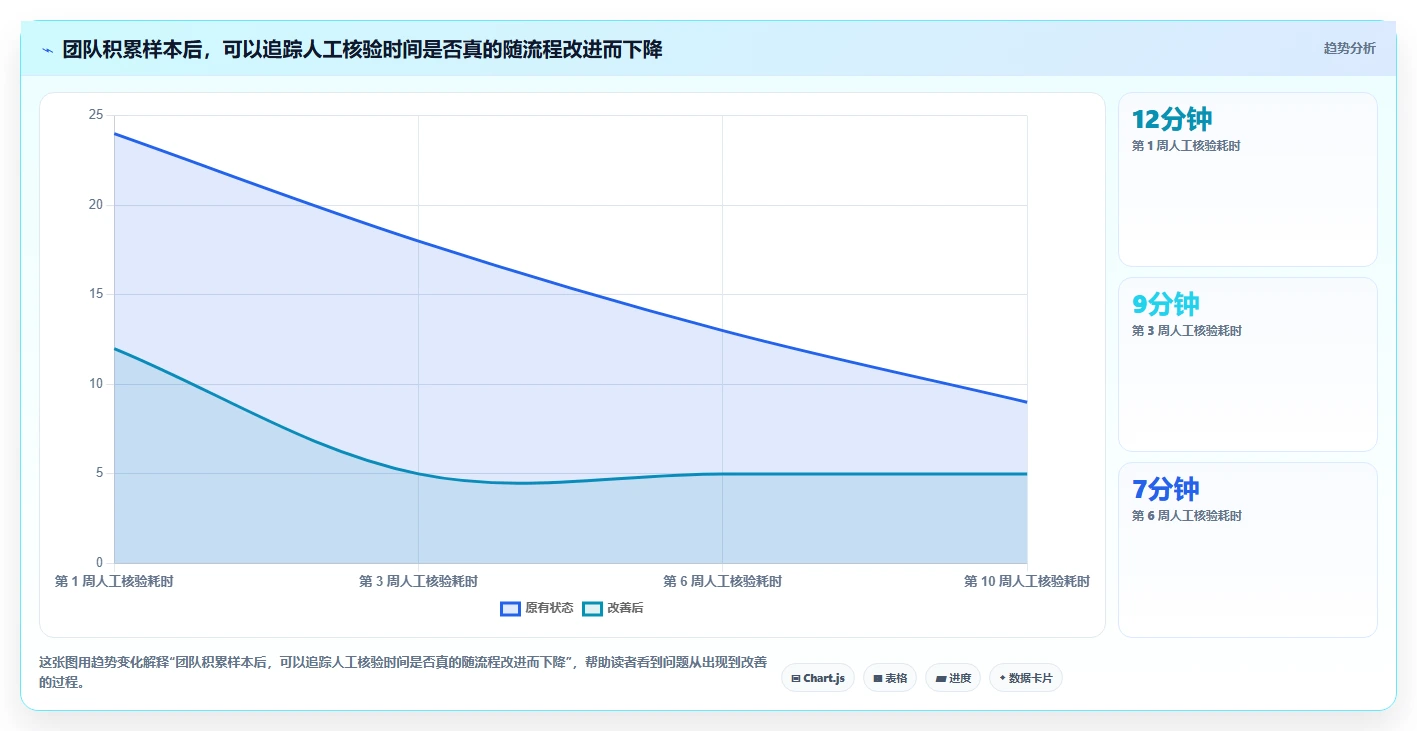
Task: Click the 第 6 周人工核验耗时 axis label
Action: [x=722, y=581]
